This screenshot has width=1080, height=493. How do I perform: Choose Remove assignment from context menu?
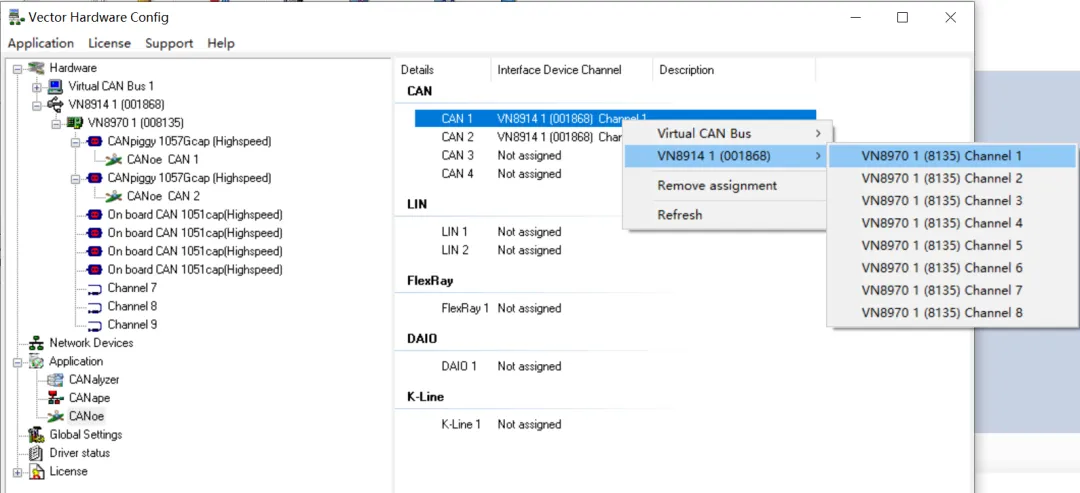[727, 185]
